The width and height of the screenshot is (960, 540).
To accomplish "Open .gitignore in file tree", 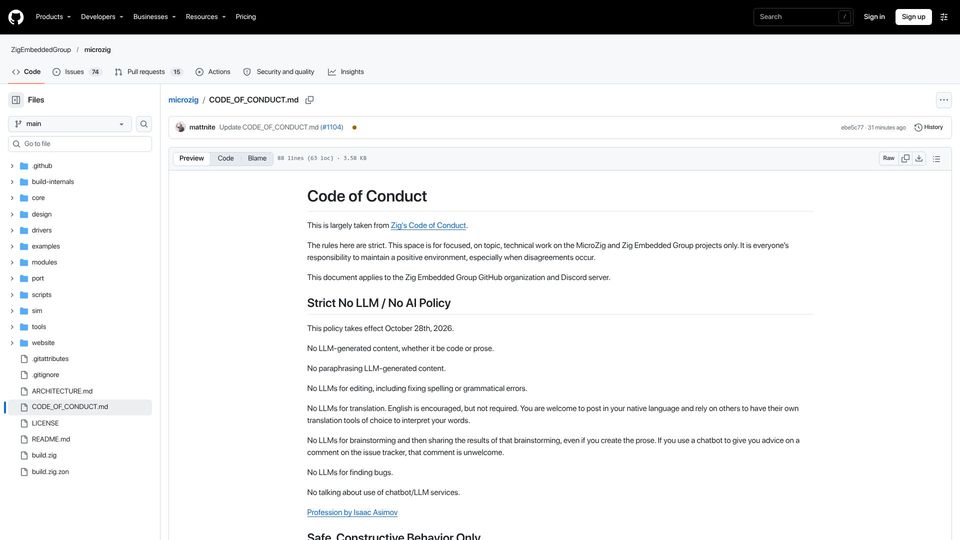I will pos(45,375).
